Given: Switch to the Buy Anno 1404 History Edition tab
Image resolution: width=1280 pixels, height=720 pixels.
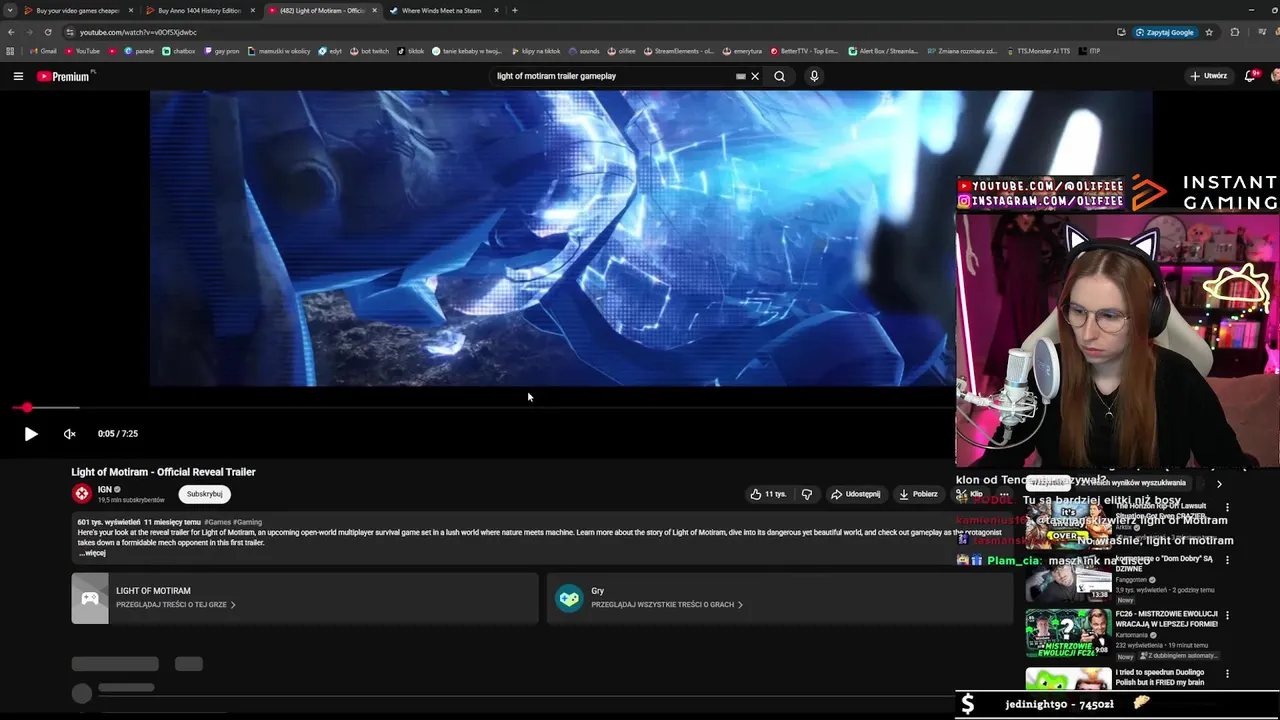Looking at the screenshot, I should 199,10.
